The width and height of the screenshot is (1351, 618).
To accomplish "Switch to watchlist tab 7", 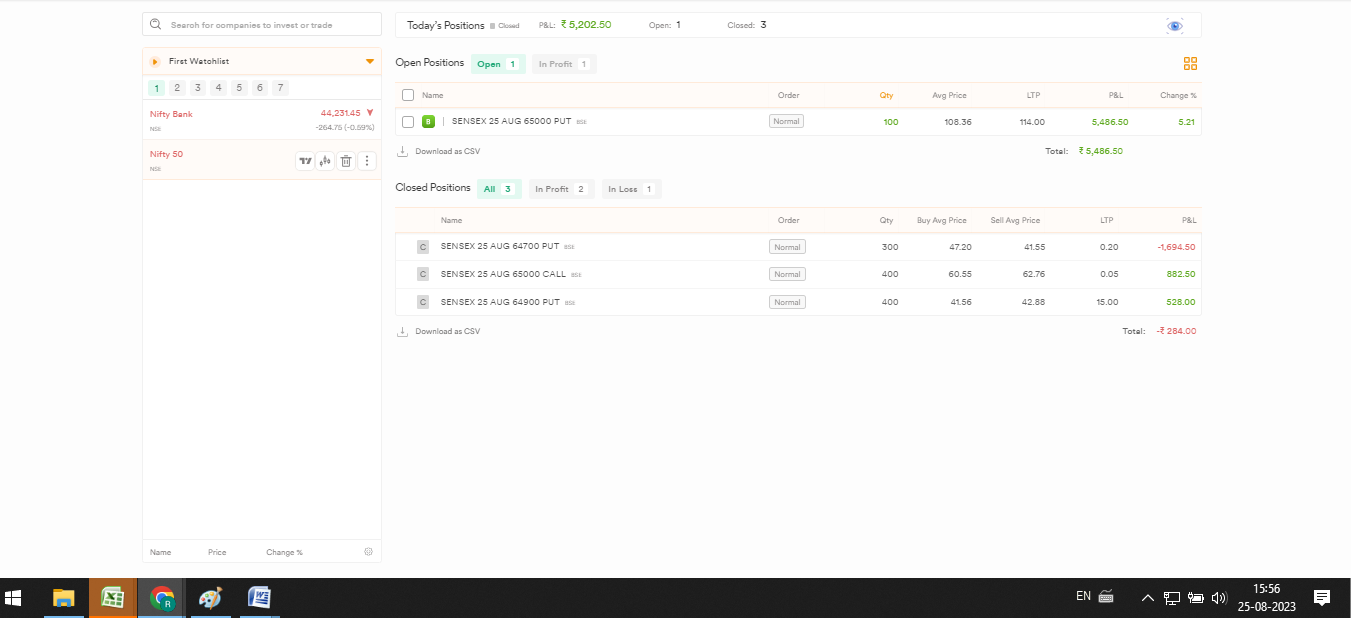I will click(x=281, y=88).
